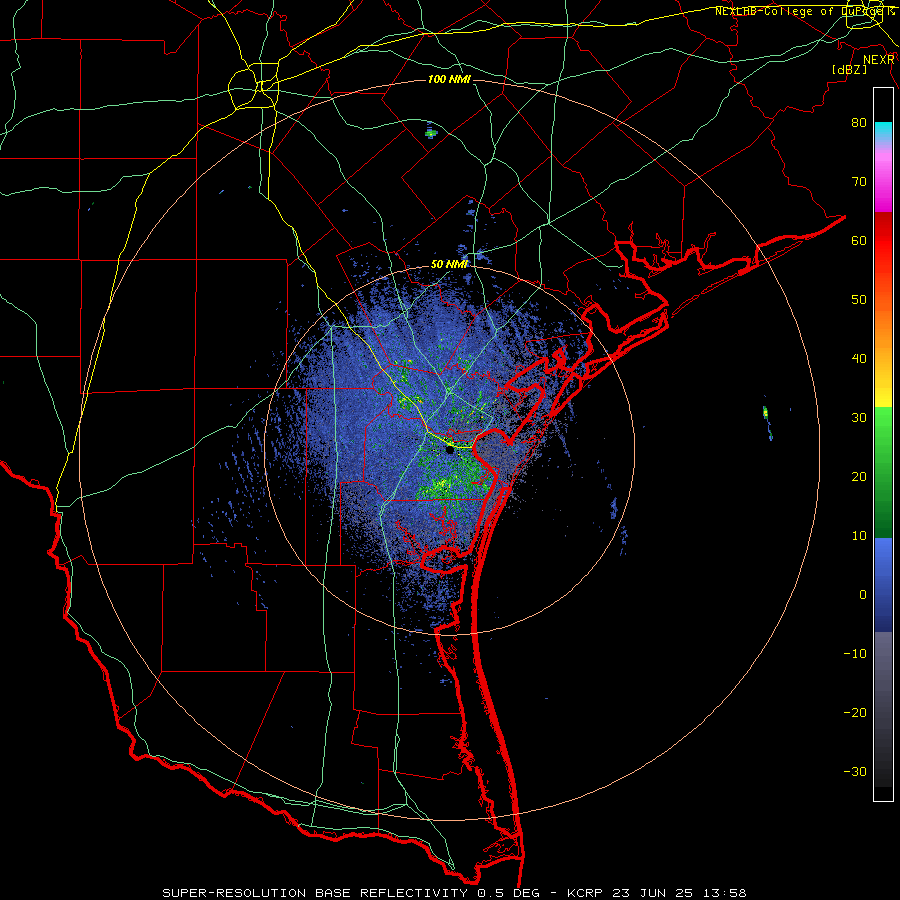Viewport: 900px width, 900px height.
Task: Click the 50 value on the dBZ scale
Action: pyautogui.click(x=859, y=300)
